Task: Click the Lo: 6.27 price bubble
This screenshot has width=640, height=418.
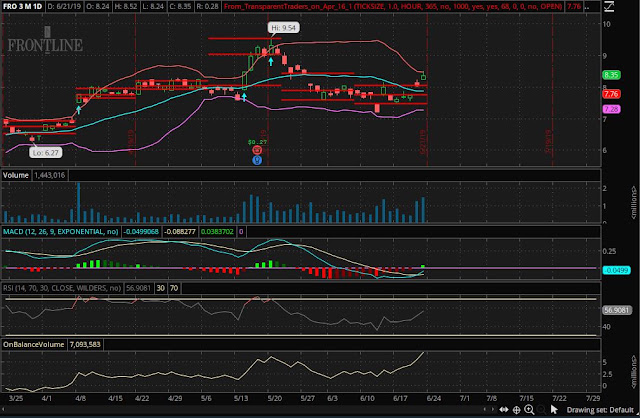Action: [x=46, y=153]
